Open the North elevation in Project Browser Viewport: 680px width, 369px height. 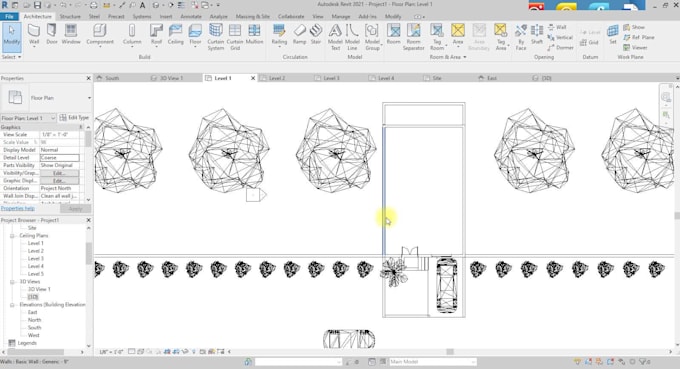click(x=34, y=320)
